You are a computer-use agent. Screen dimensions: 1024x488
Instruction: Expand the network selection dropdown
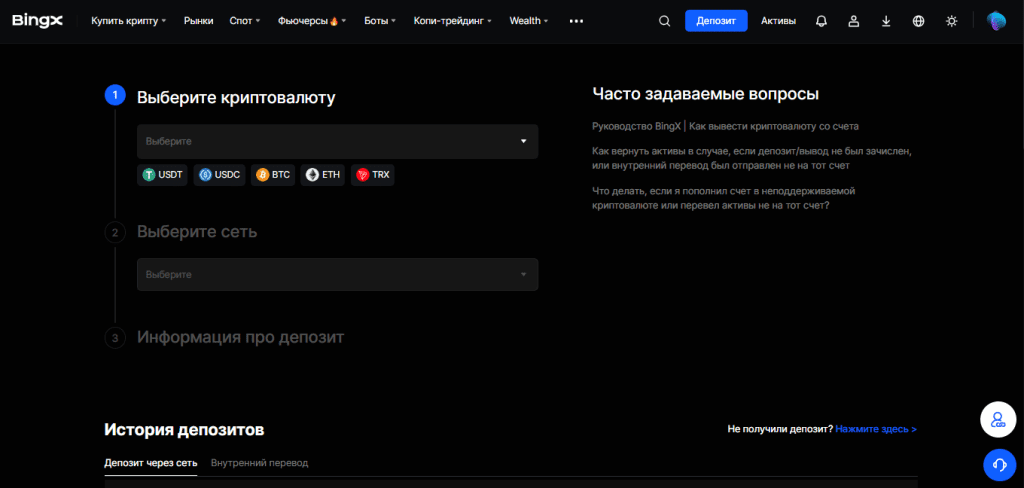tap(338, 274)
